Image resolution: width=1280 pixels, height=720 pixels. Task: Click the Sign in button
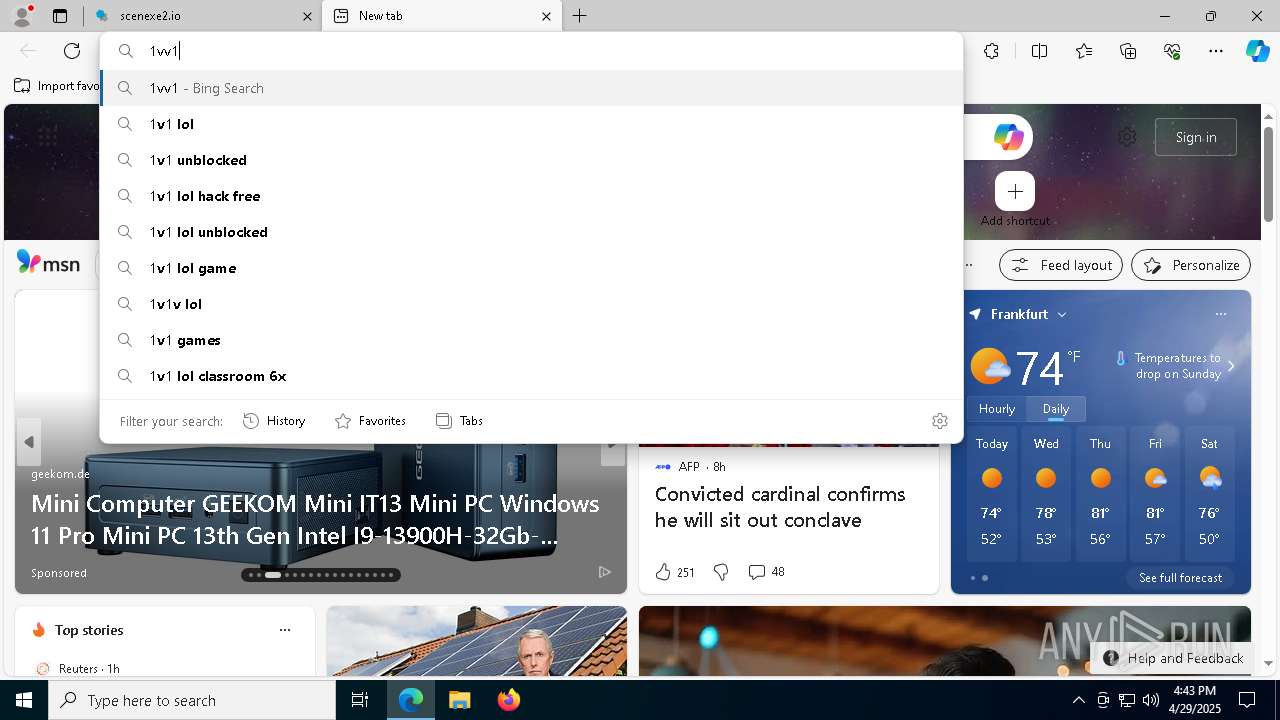(x=1196, y=137)
